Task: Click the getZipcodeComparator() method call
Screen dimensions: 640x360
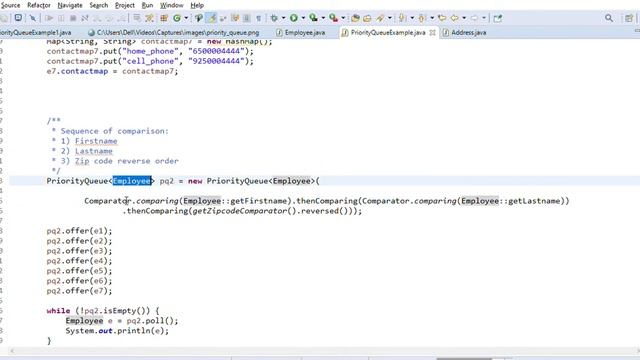Action: [244, 211]
